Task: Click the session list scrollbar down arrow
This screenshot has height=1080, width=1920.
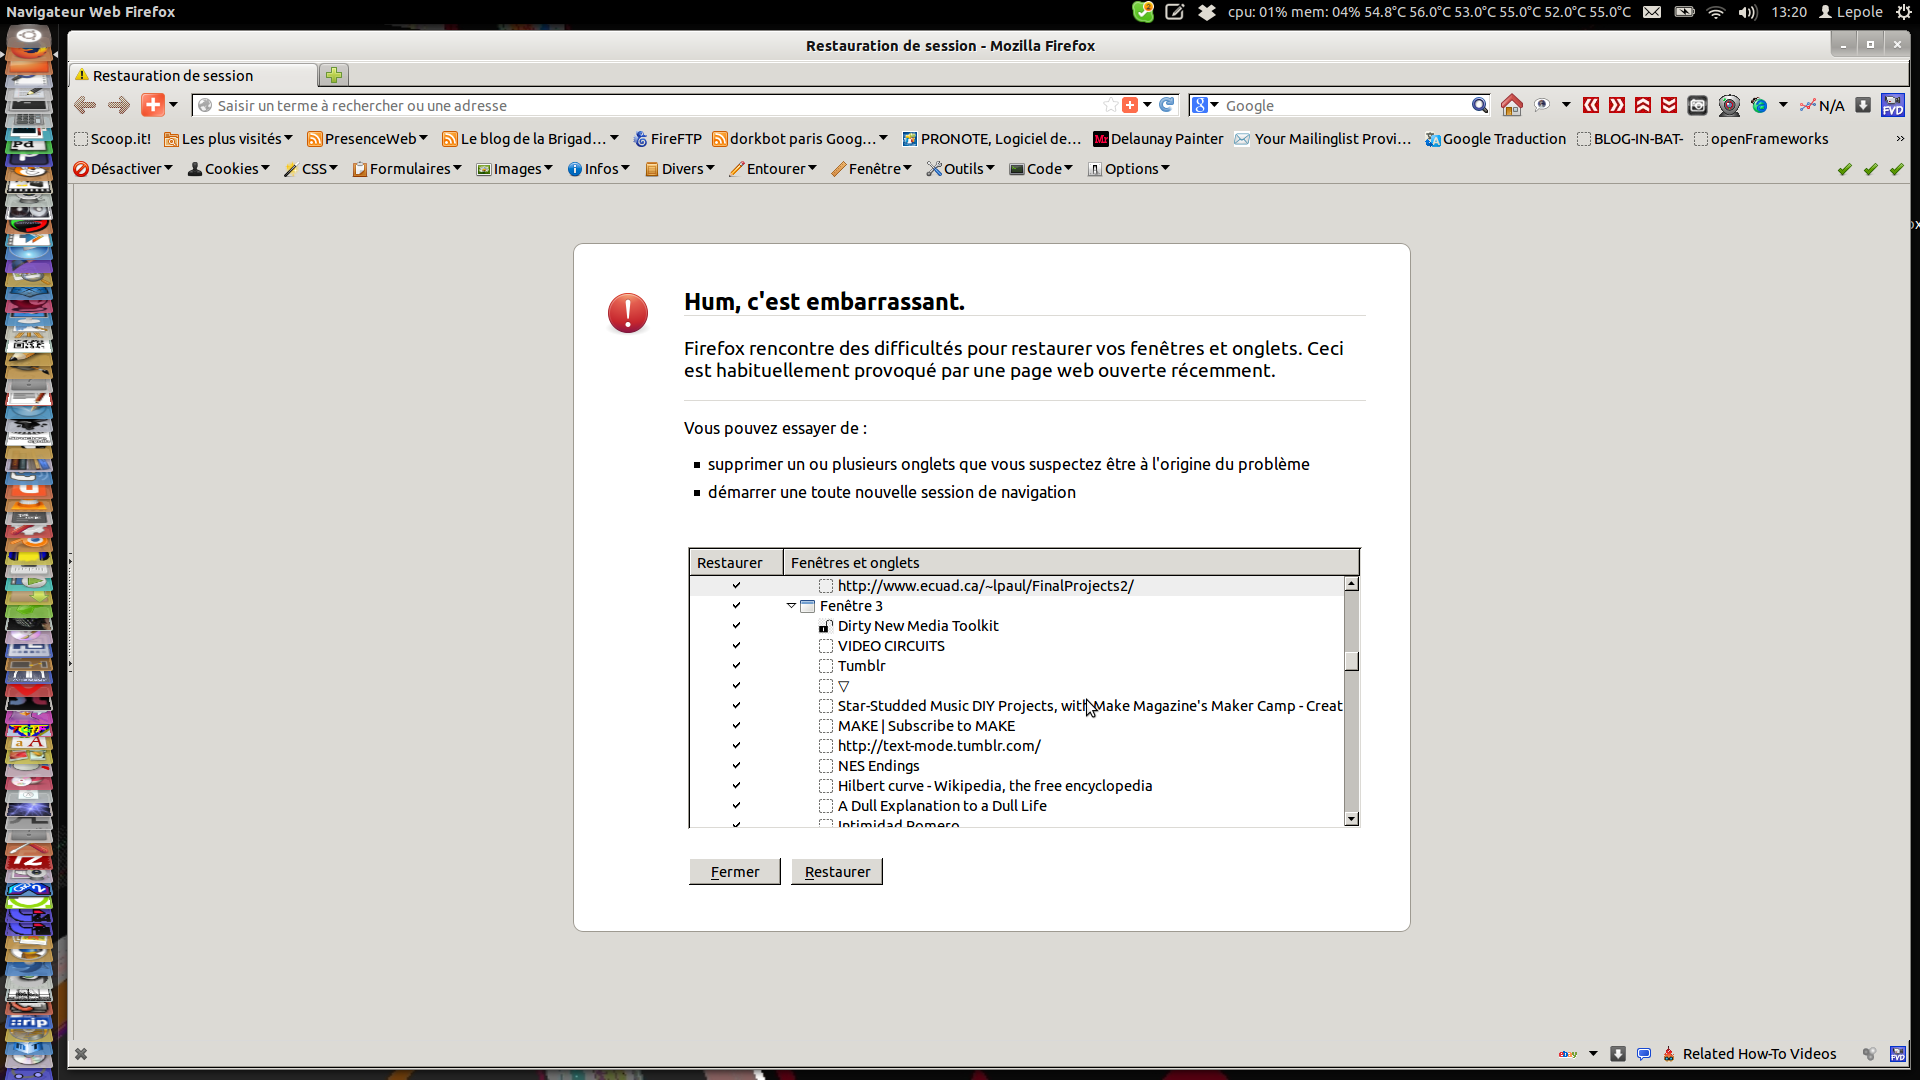Action: point(1352,819)
